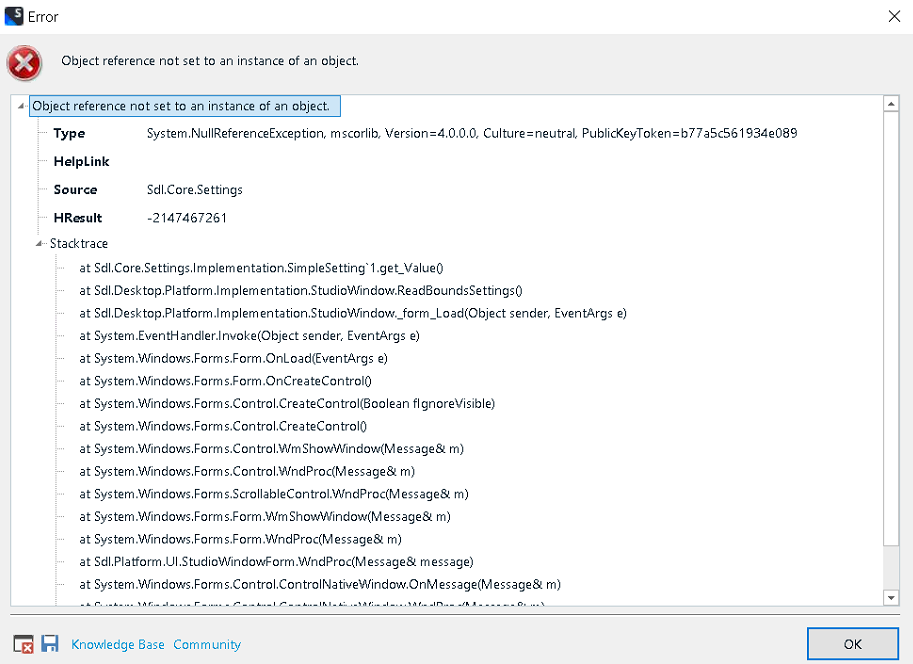Click the red error circle icon

(x=23, y=62)
